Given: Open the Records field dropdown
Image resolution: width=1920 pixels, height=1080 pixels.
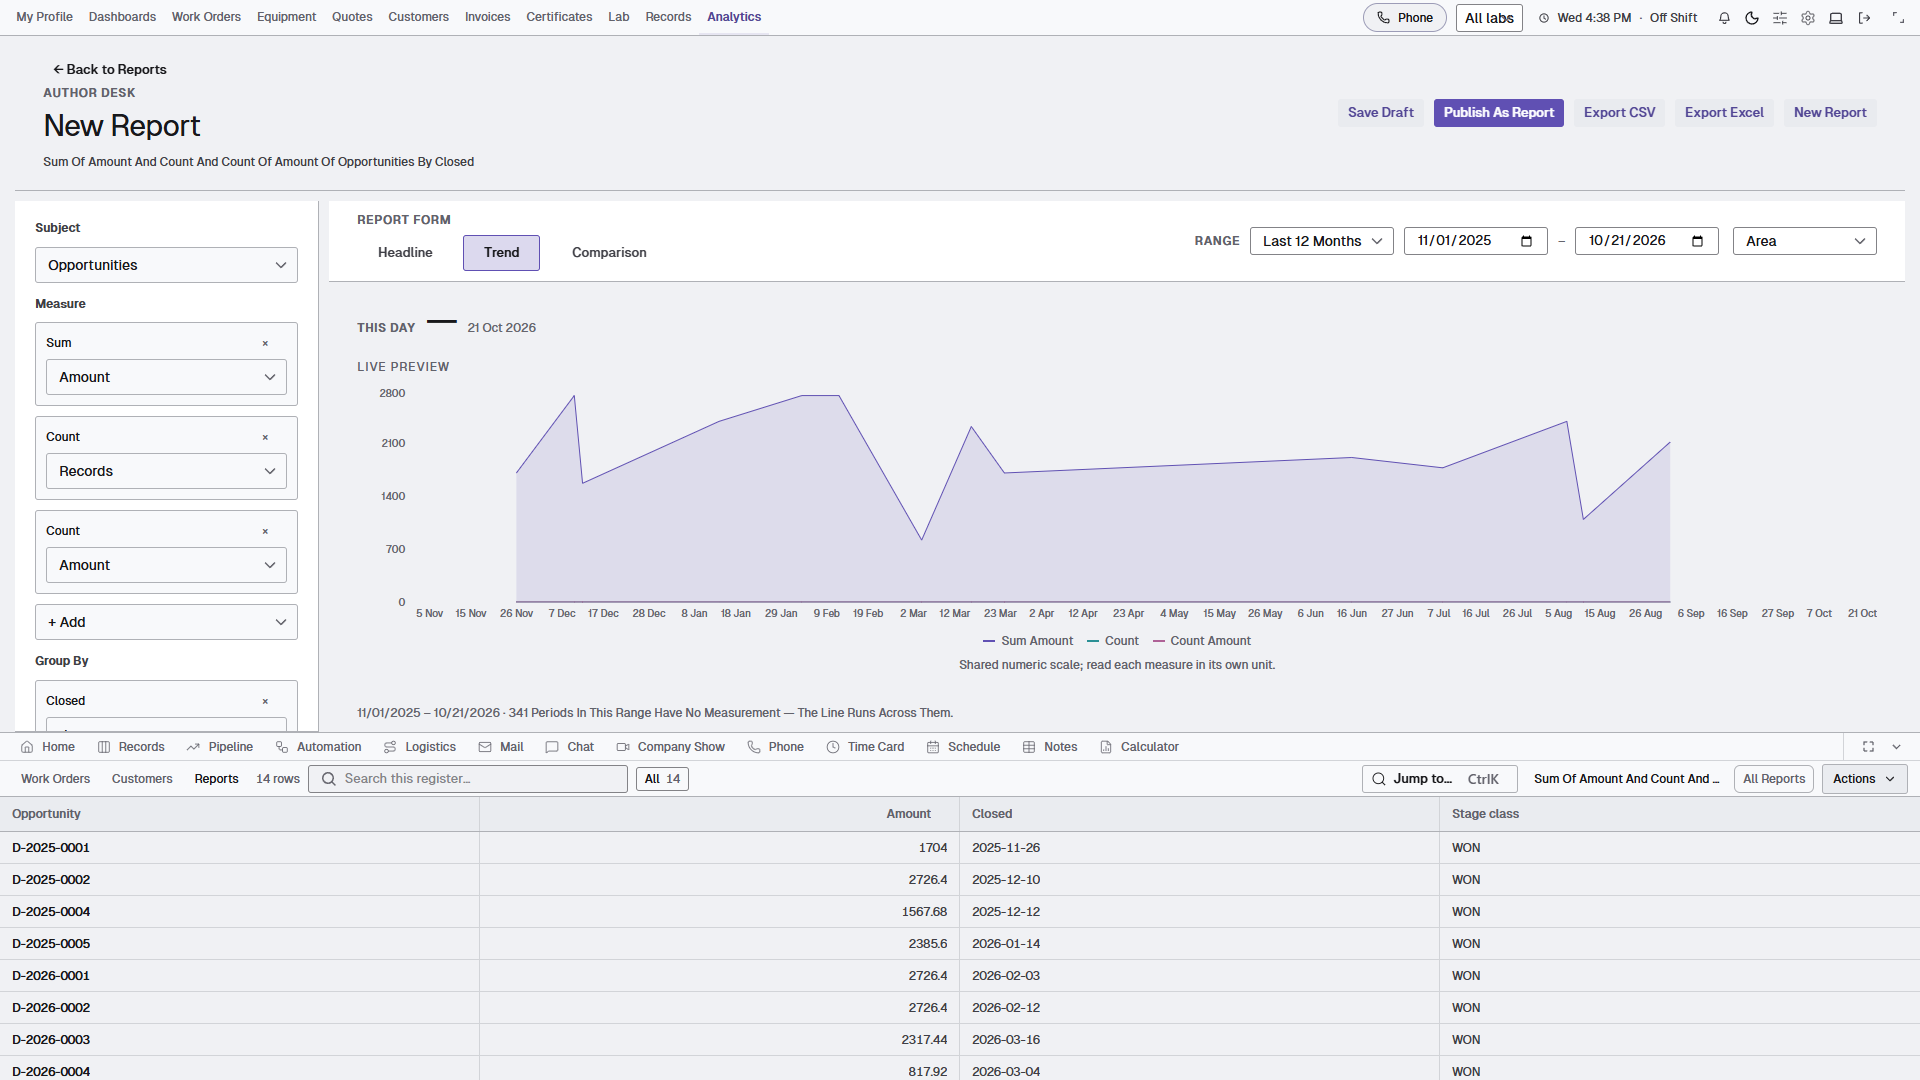Looking at the screenshot, I should point(166,471).
